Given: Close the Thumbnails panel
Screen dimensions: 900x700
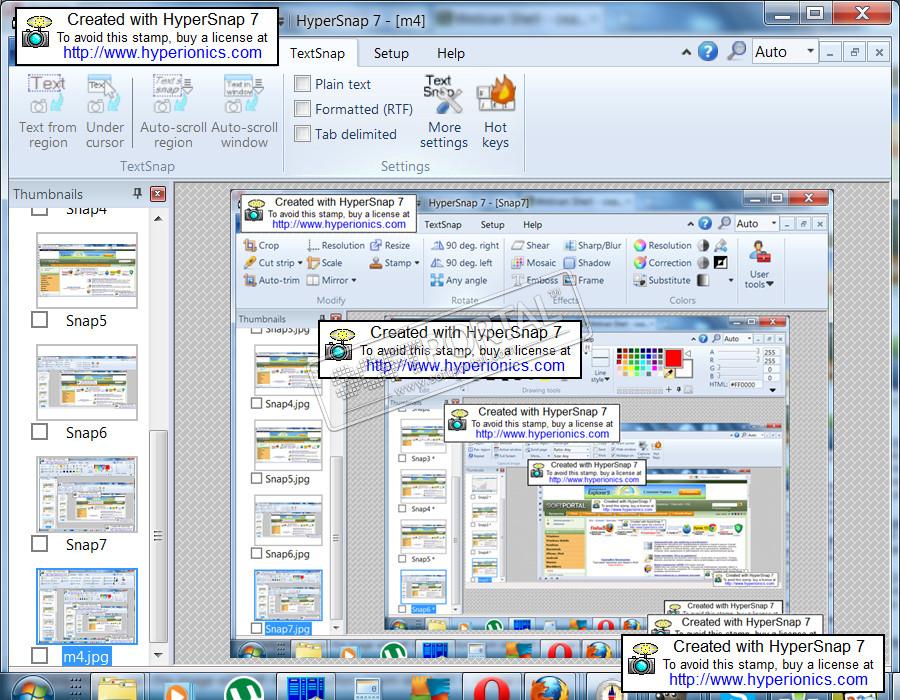Looking at the screenshot, I should [158, 194].
